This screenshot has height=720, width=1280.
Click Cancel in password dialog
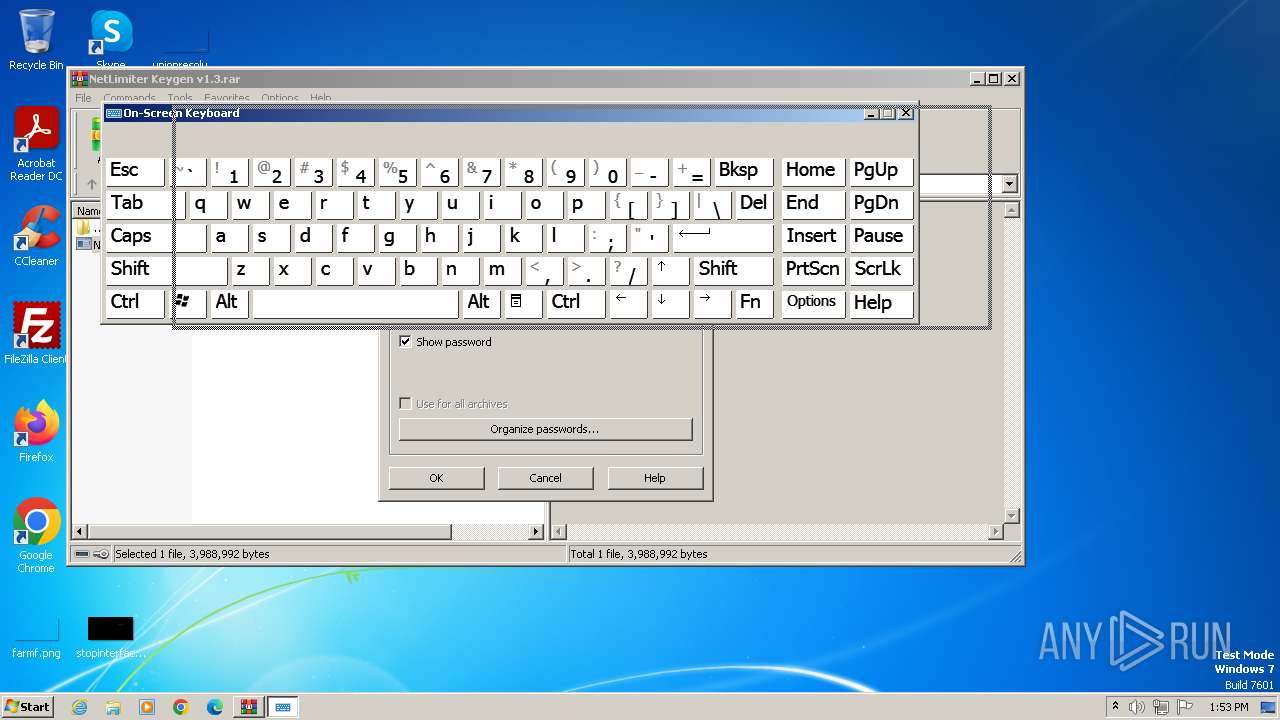coord(545,478)
